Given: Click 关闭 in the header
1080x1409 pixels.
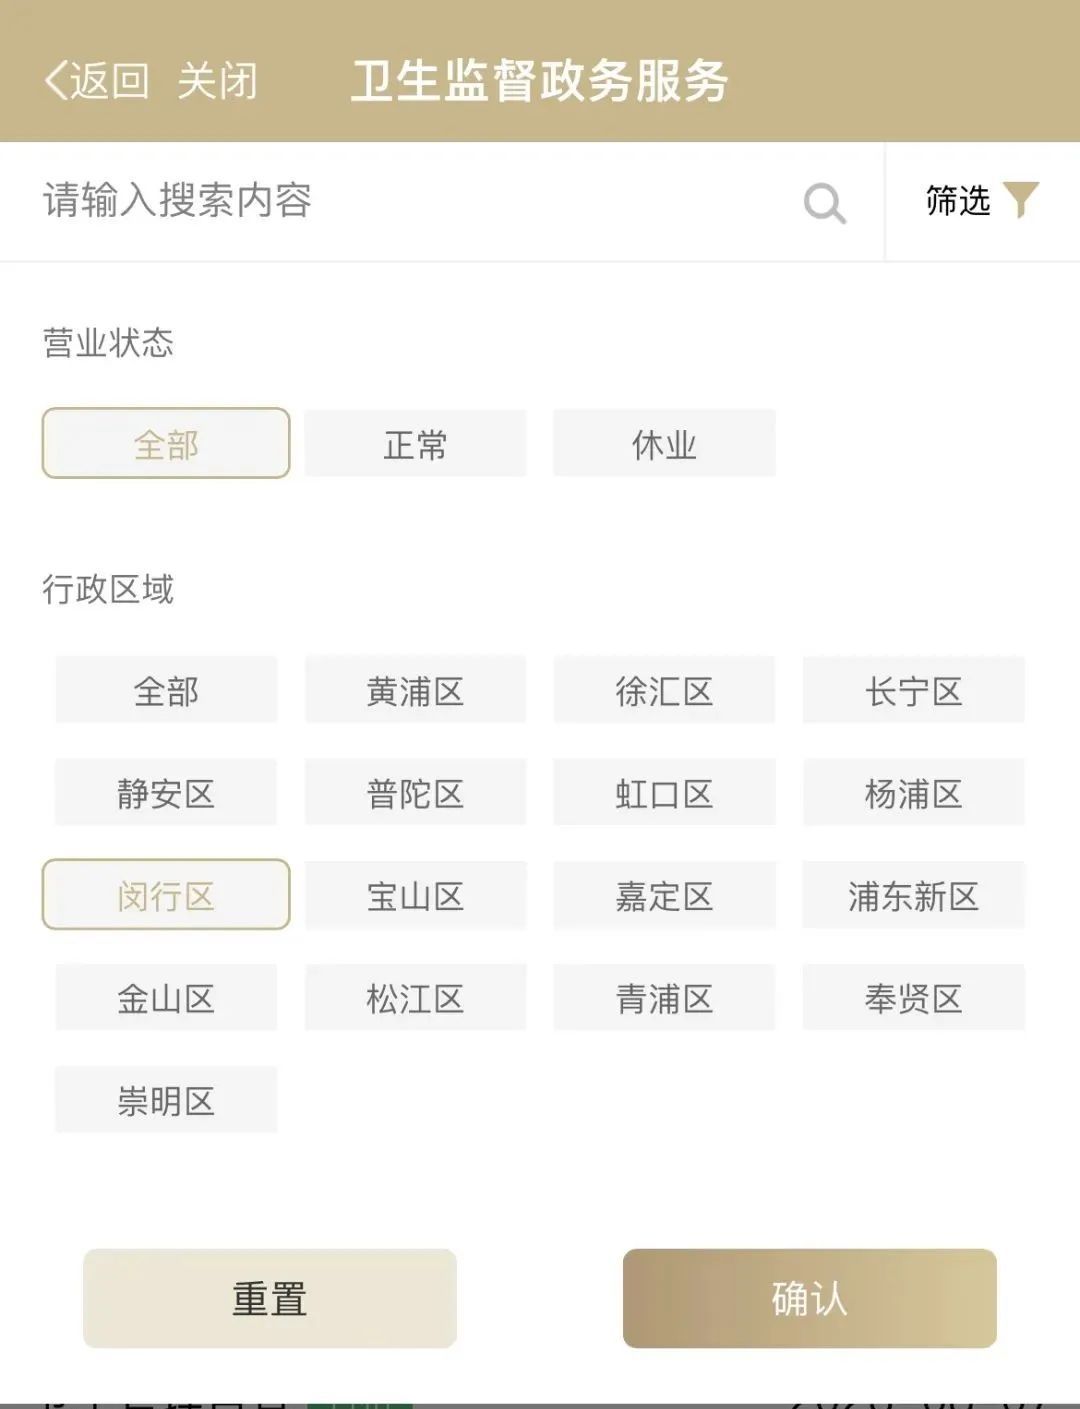Looking at the screenshot, I should (217, 81).
